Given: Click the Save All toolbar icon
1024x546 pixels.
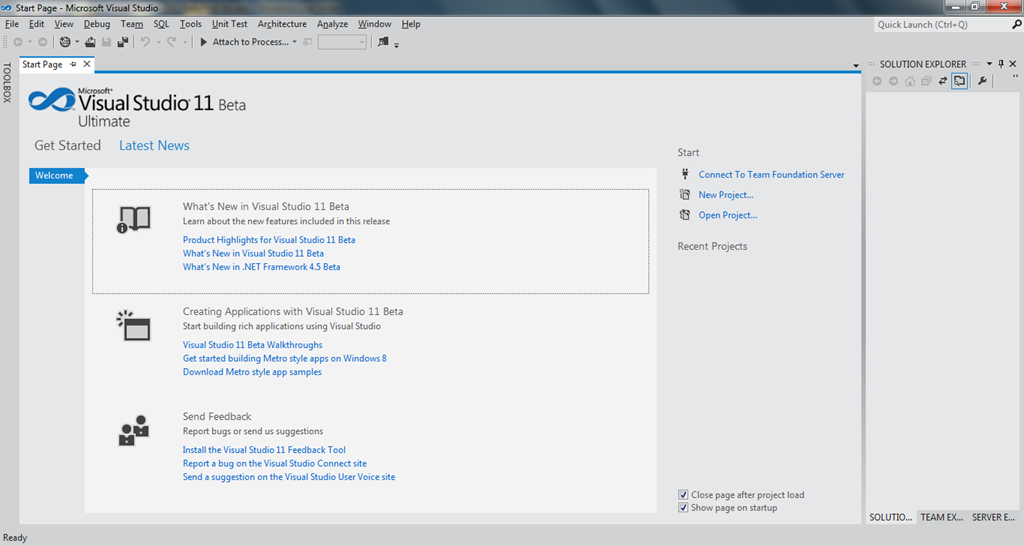Looking at the screenshot, I should coord(123,42).
